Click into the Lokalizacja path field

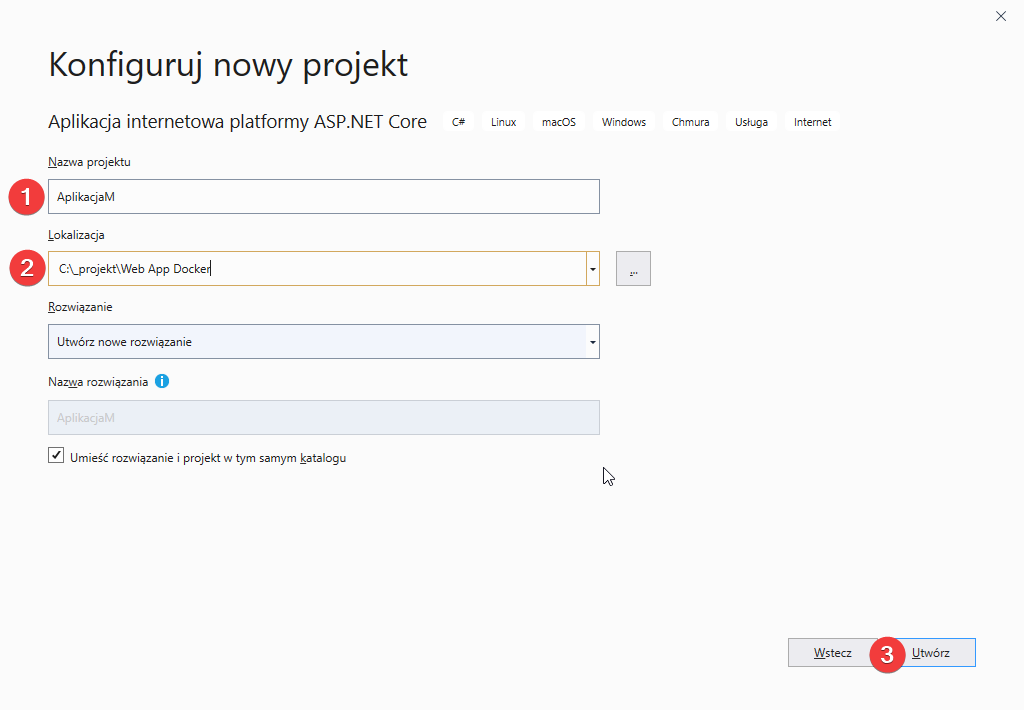[316, 269]
